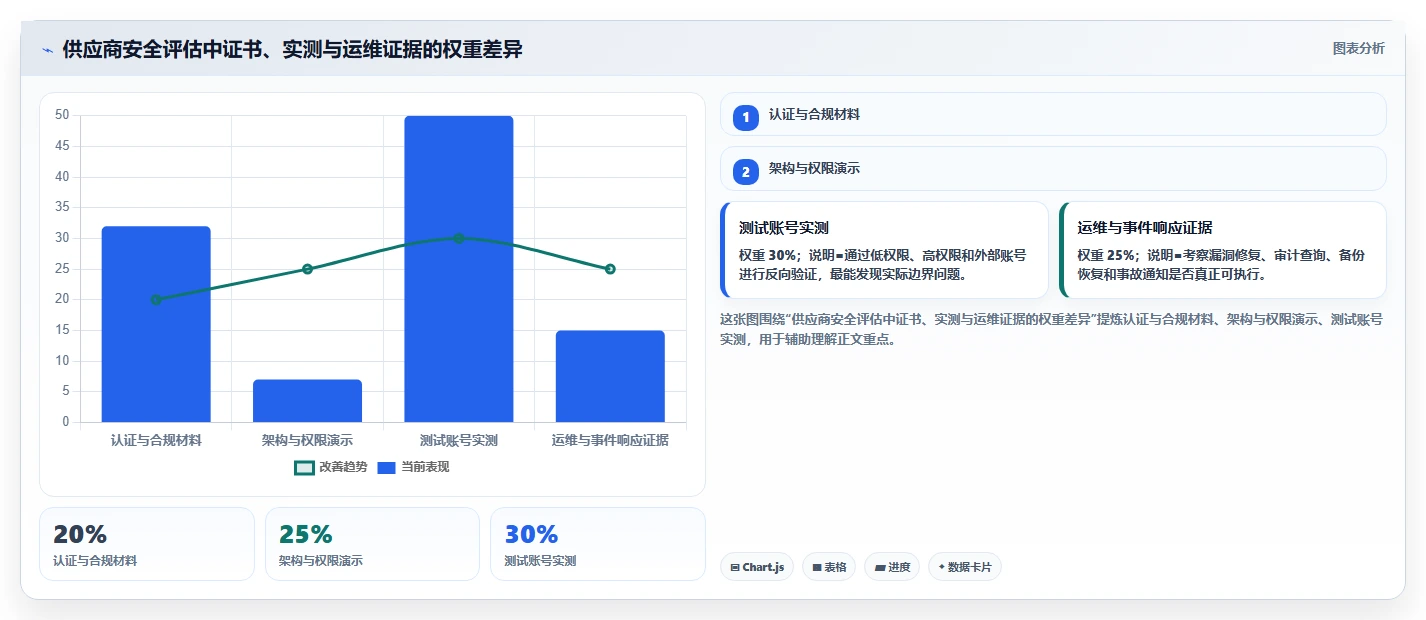This screenshot has height=620, width=1426.
Task: Click the 认证与合规材料 bar in chart
Action: [156, 324]
